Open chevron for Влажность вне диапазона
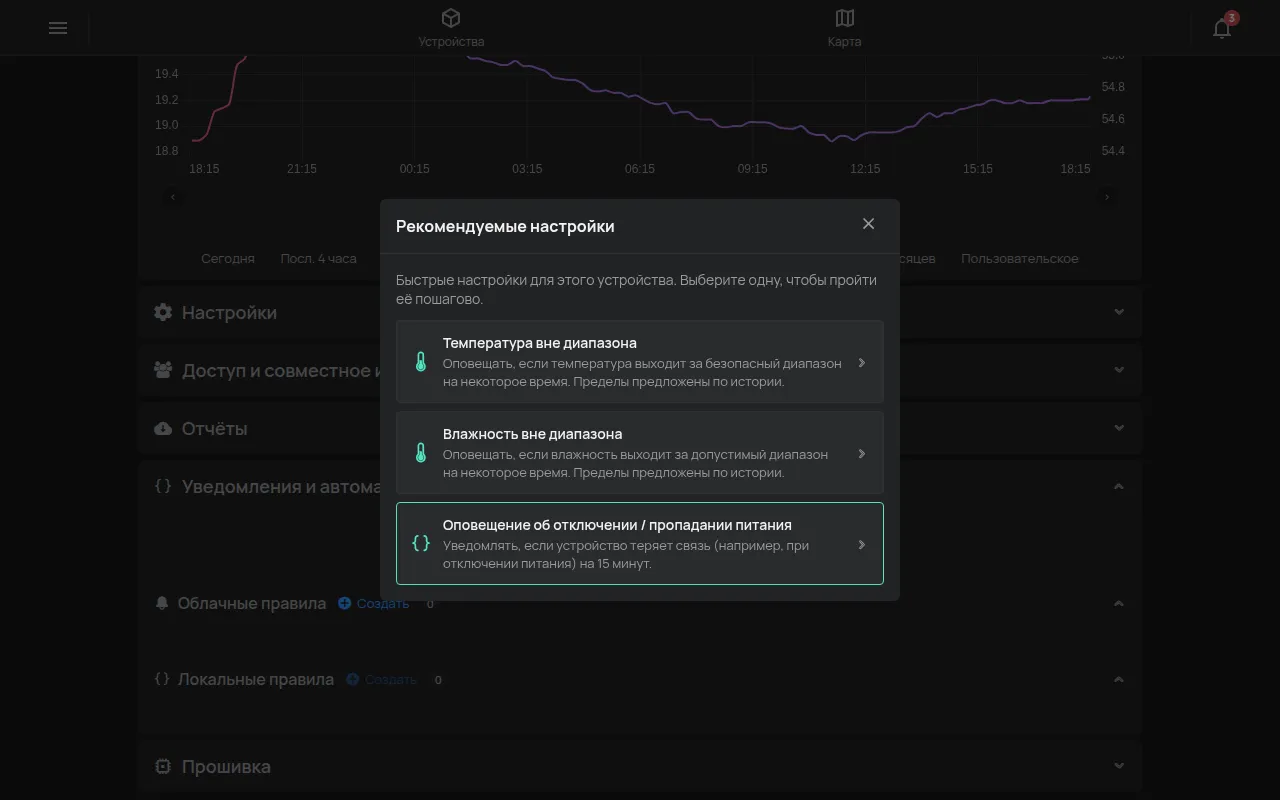The height and width of the screenshot is (800, 1280). coord(862,454)
